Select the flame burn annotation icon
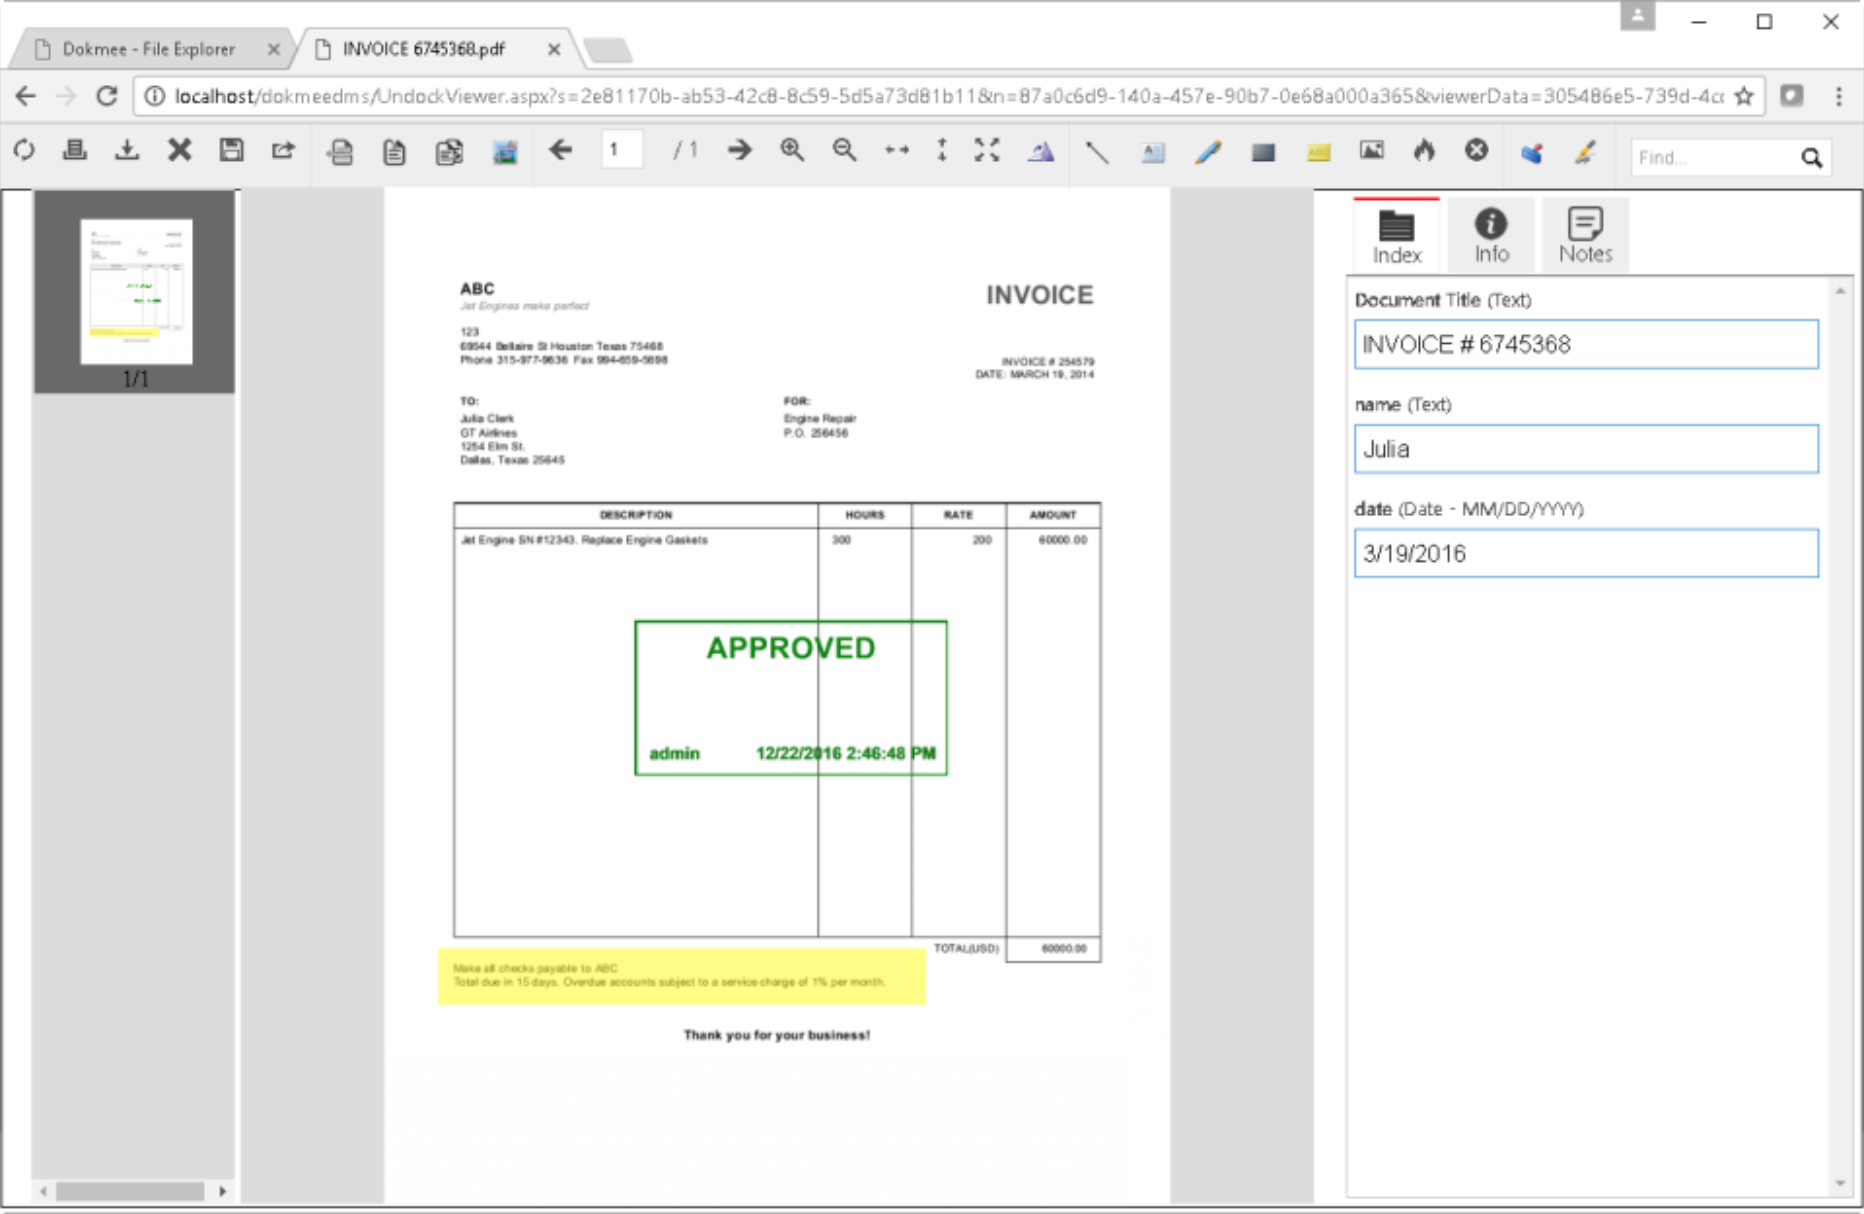The width and height of the screenshot is (1864, 1214). tap(1423, 151)
